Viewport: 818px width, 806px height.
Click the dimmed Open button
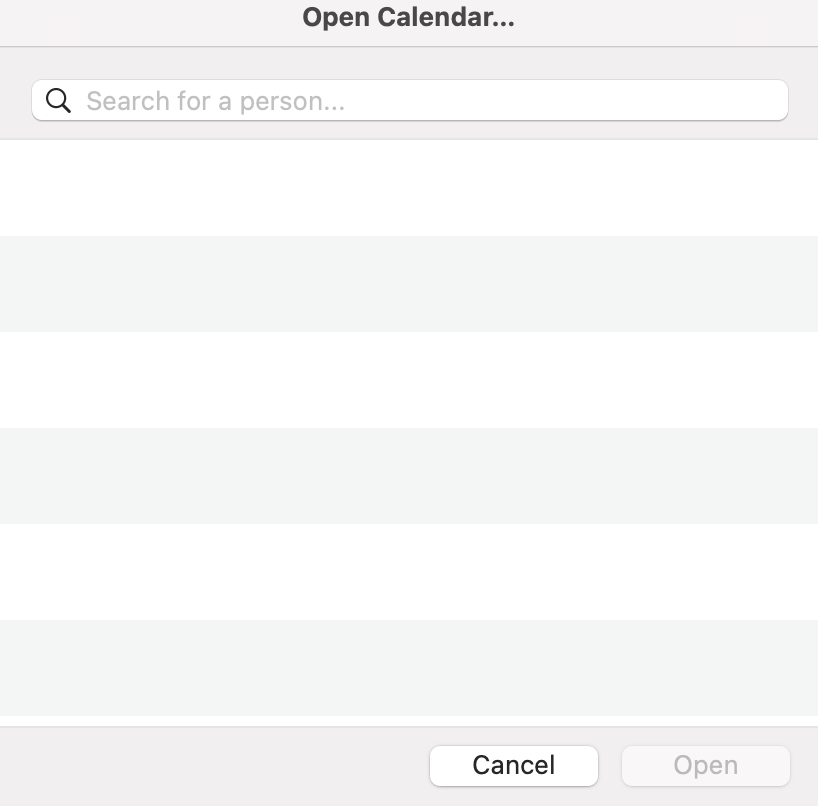coord(705,766)
